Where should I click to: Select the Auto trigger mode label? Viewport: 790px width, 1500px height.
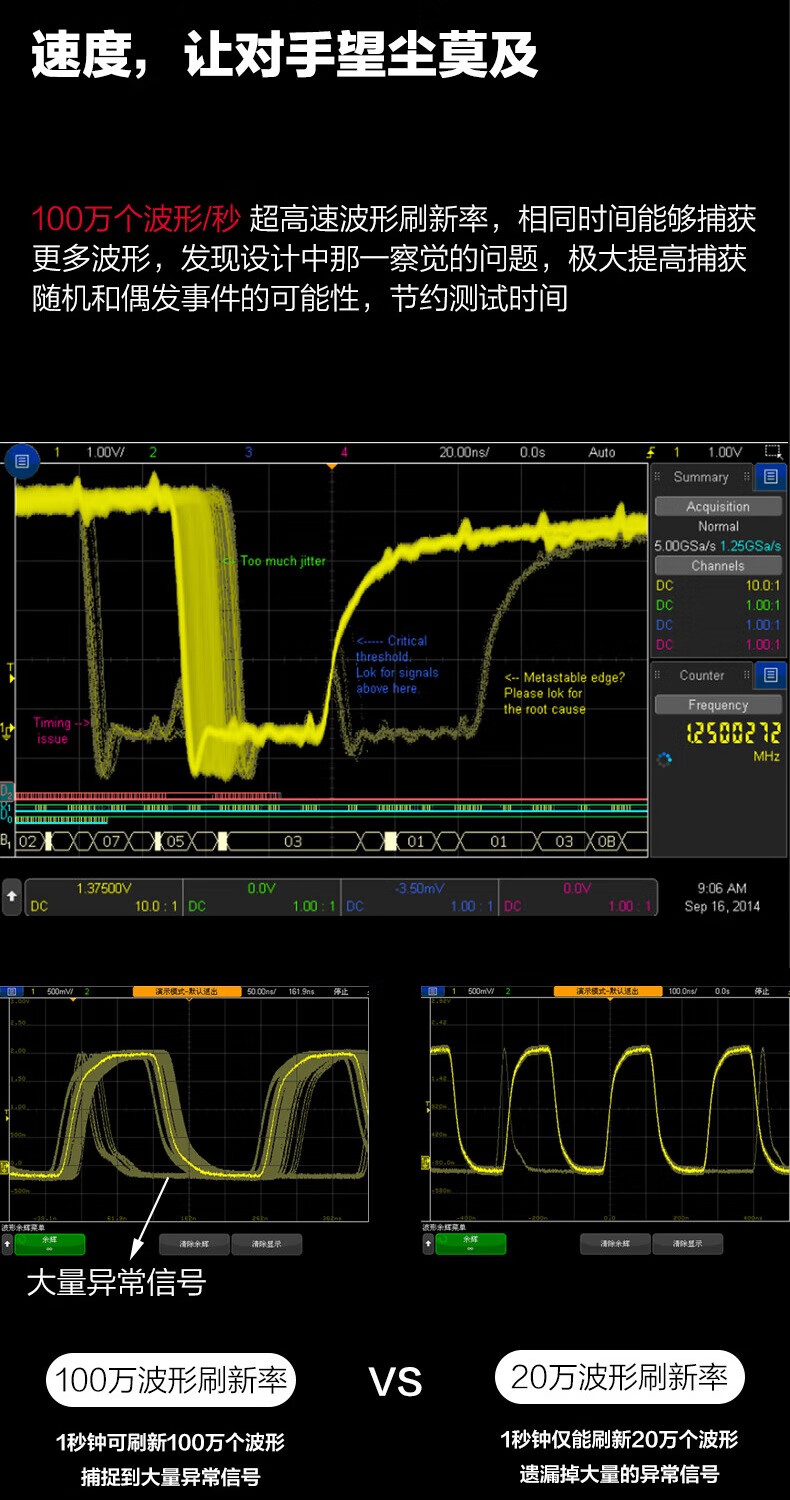click(602, 452)
